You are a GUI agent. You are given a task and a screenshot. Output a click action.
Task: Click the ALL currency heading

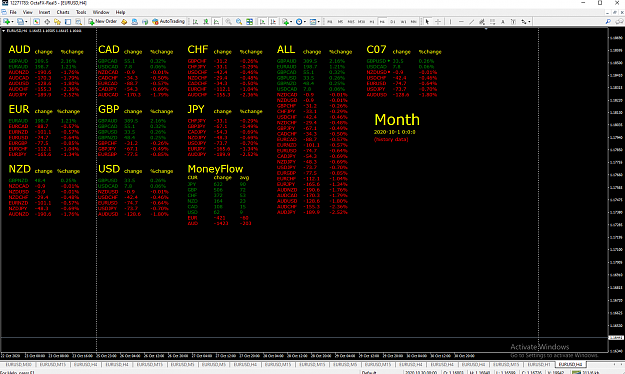pyautogui.click(x=286, y=49)
